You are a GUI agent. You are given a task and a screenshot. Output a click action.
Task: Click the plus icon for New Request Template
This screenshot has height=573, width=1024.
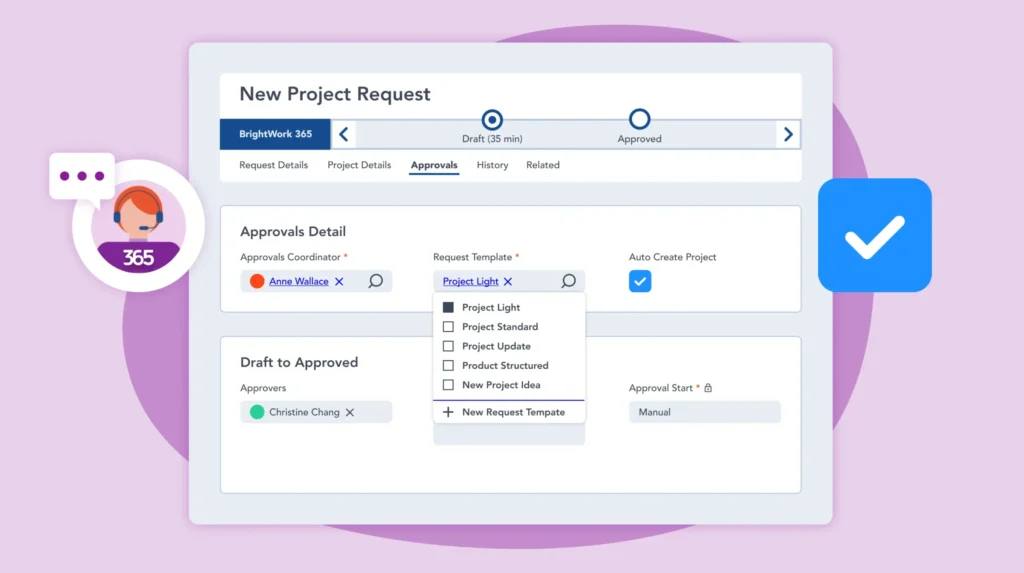(448, 412)
